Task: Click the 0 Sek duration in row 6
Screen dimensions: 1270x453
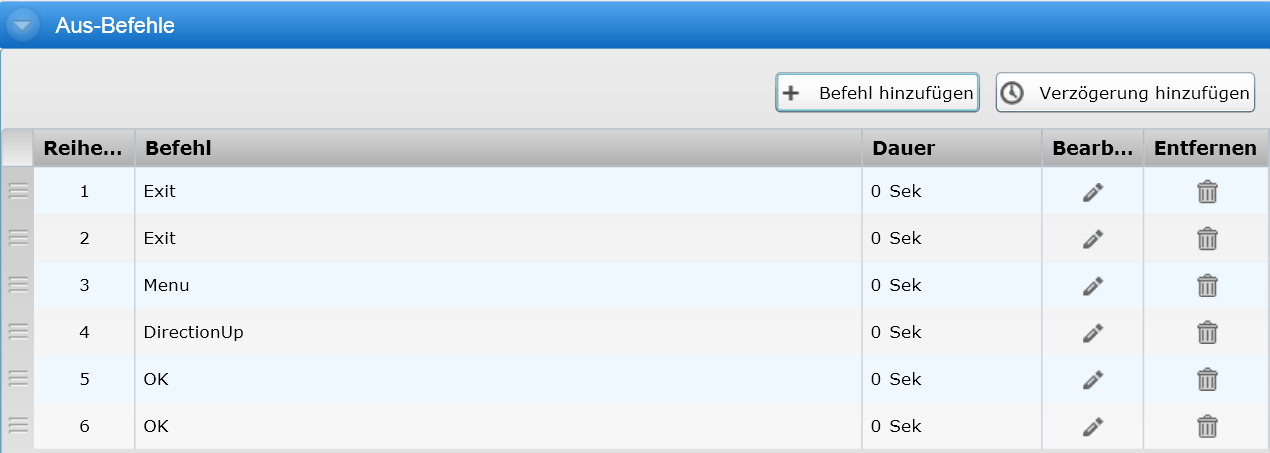Action: click(x=896, y=427)
